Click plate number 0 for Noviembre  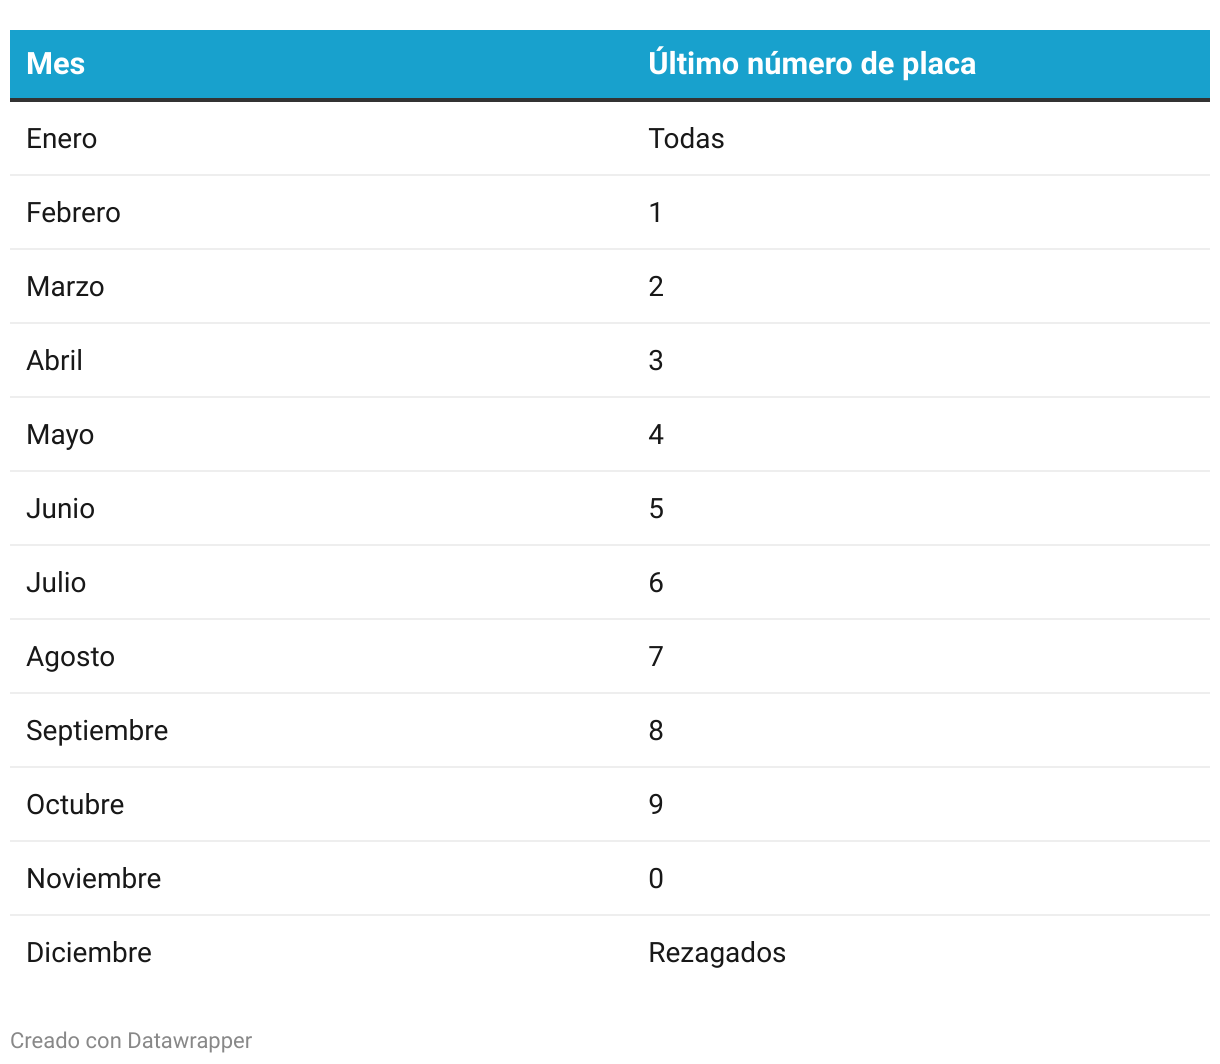coord(656,878)
